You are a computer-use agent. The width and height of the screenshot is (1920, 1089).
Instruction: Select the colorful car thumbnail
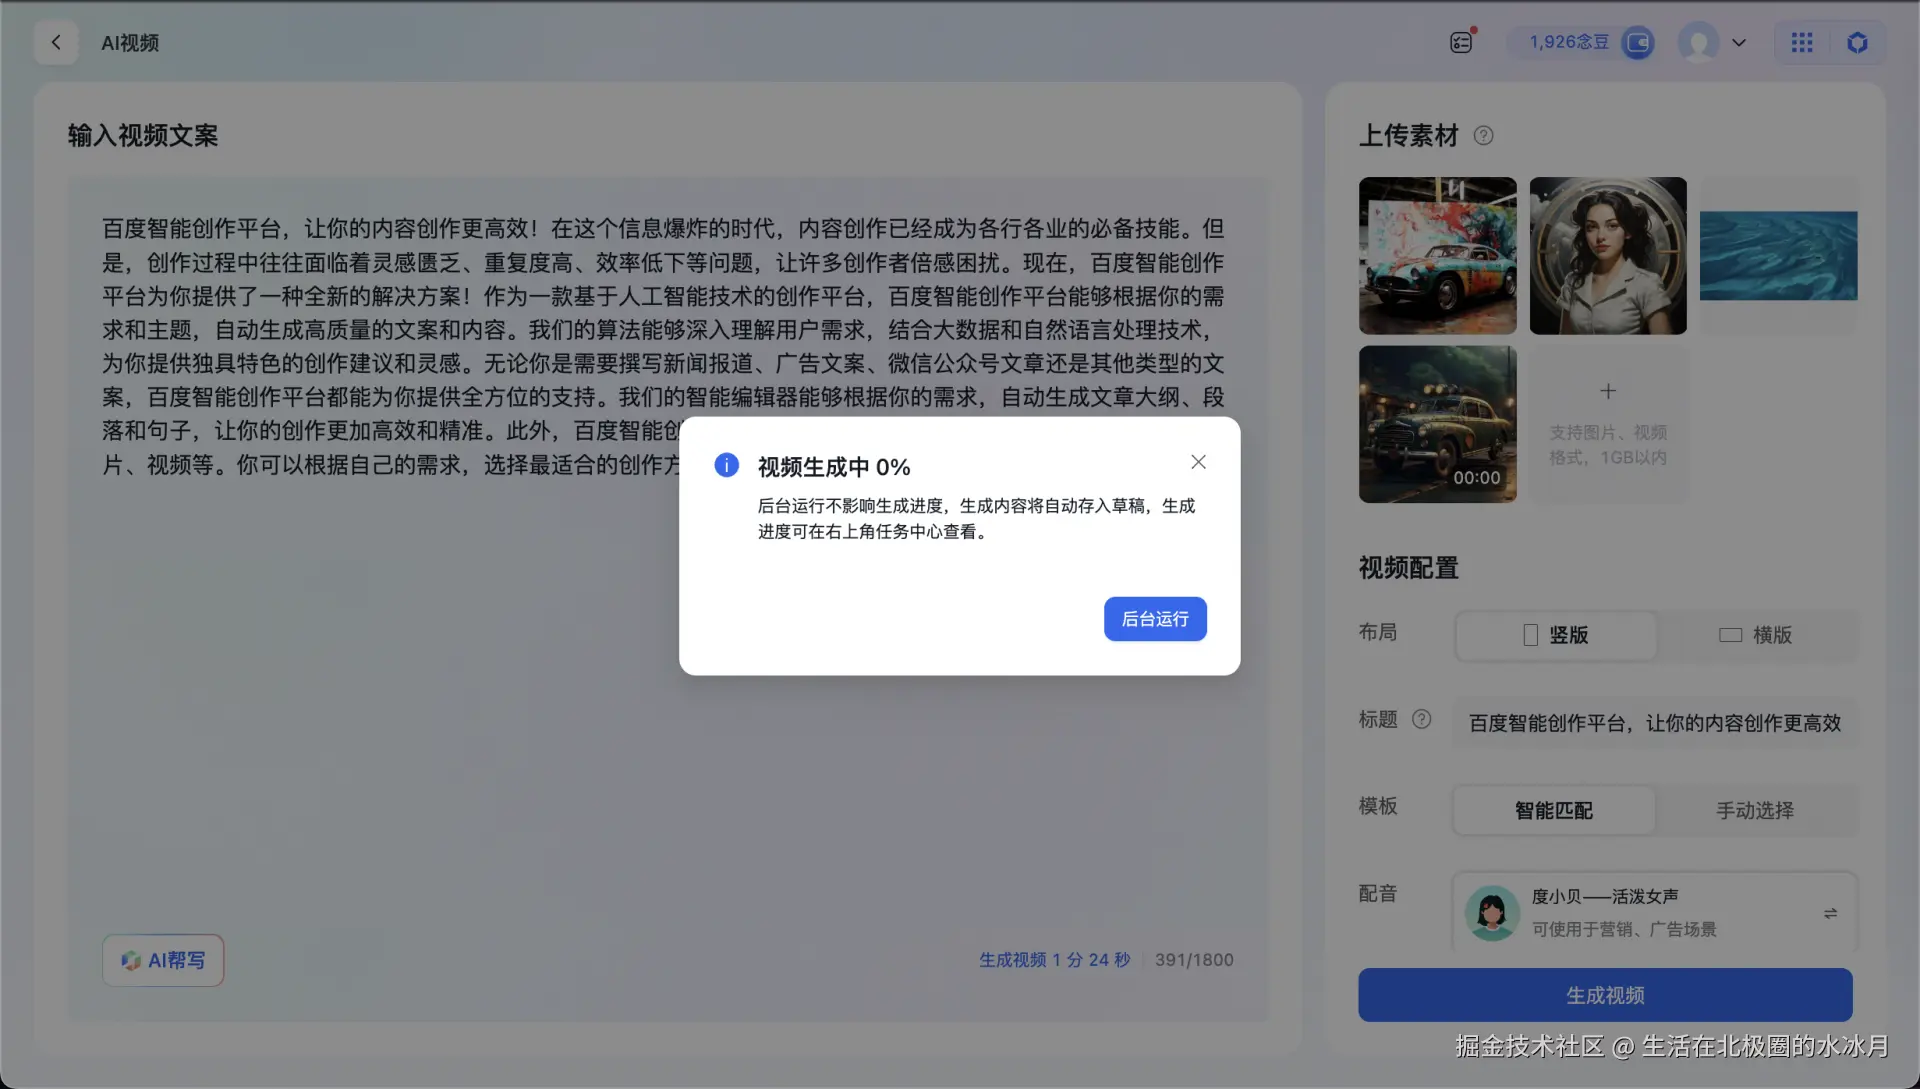(x=1437, y=256)
